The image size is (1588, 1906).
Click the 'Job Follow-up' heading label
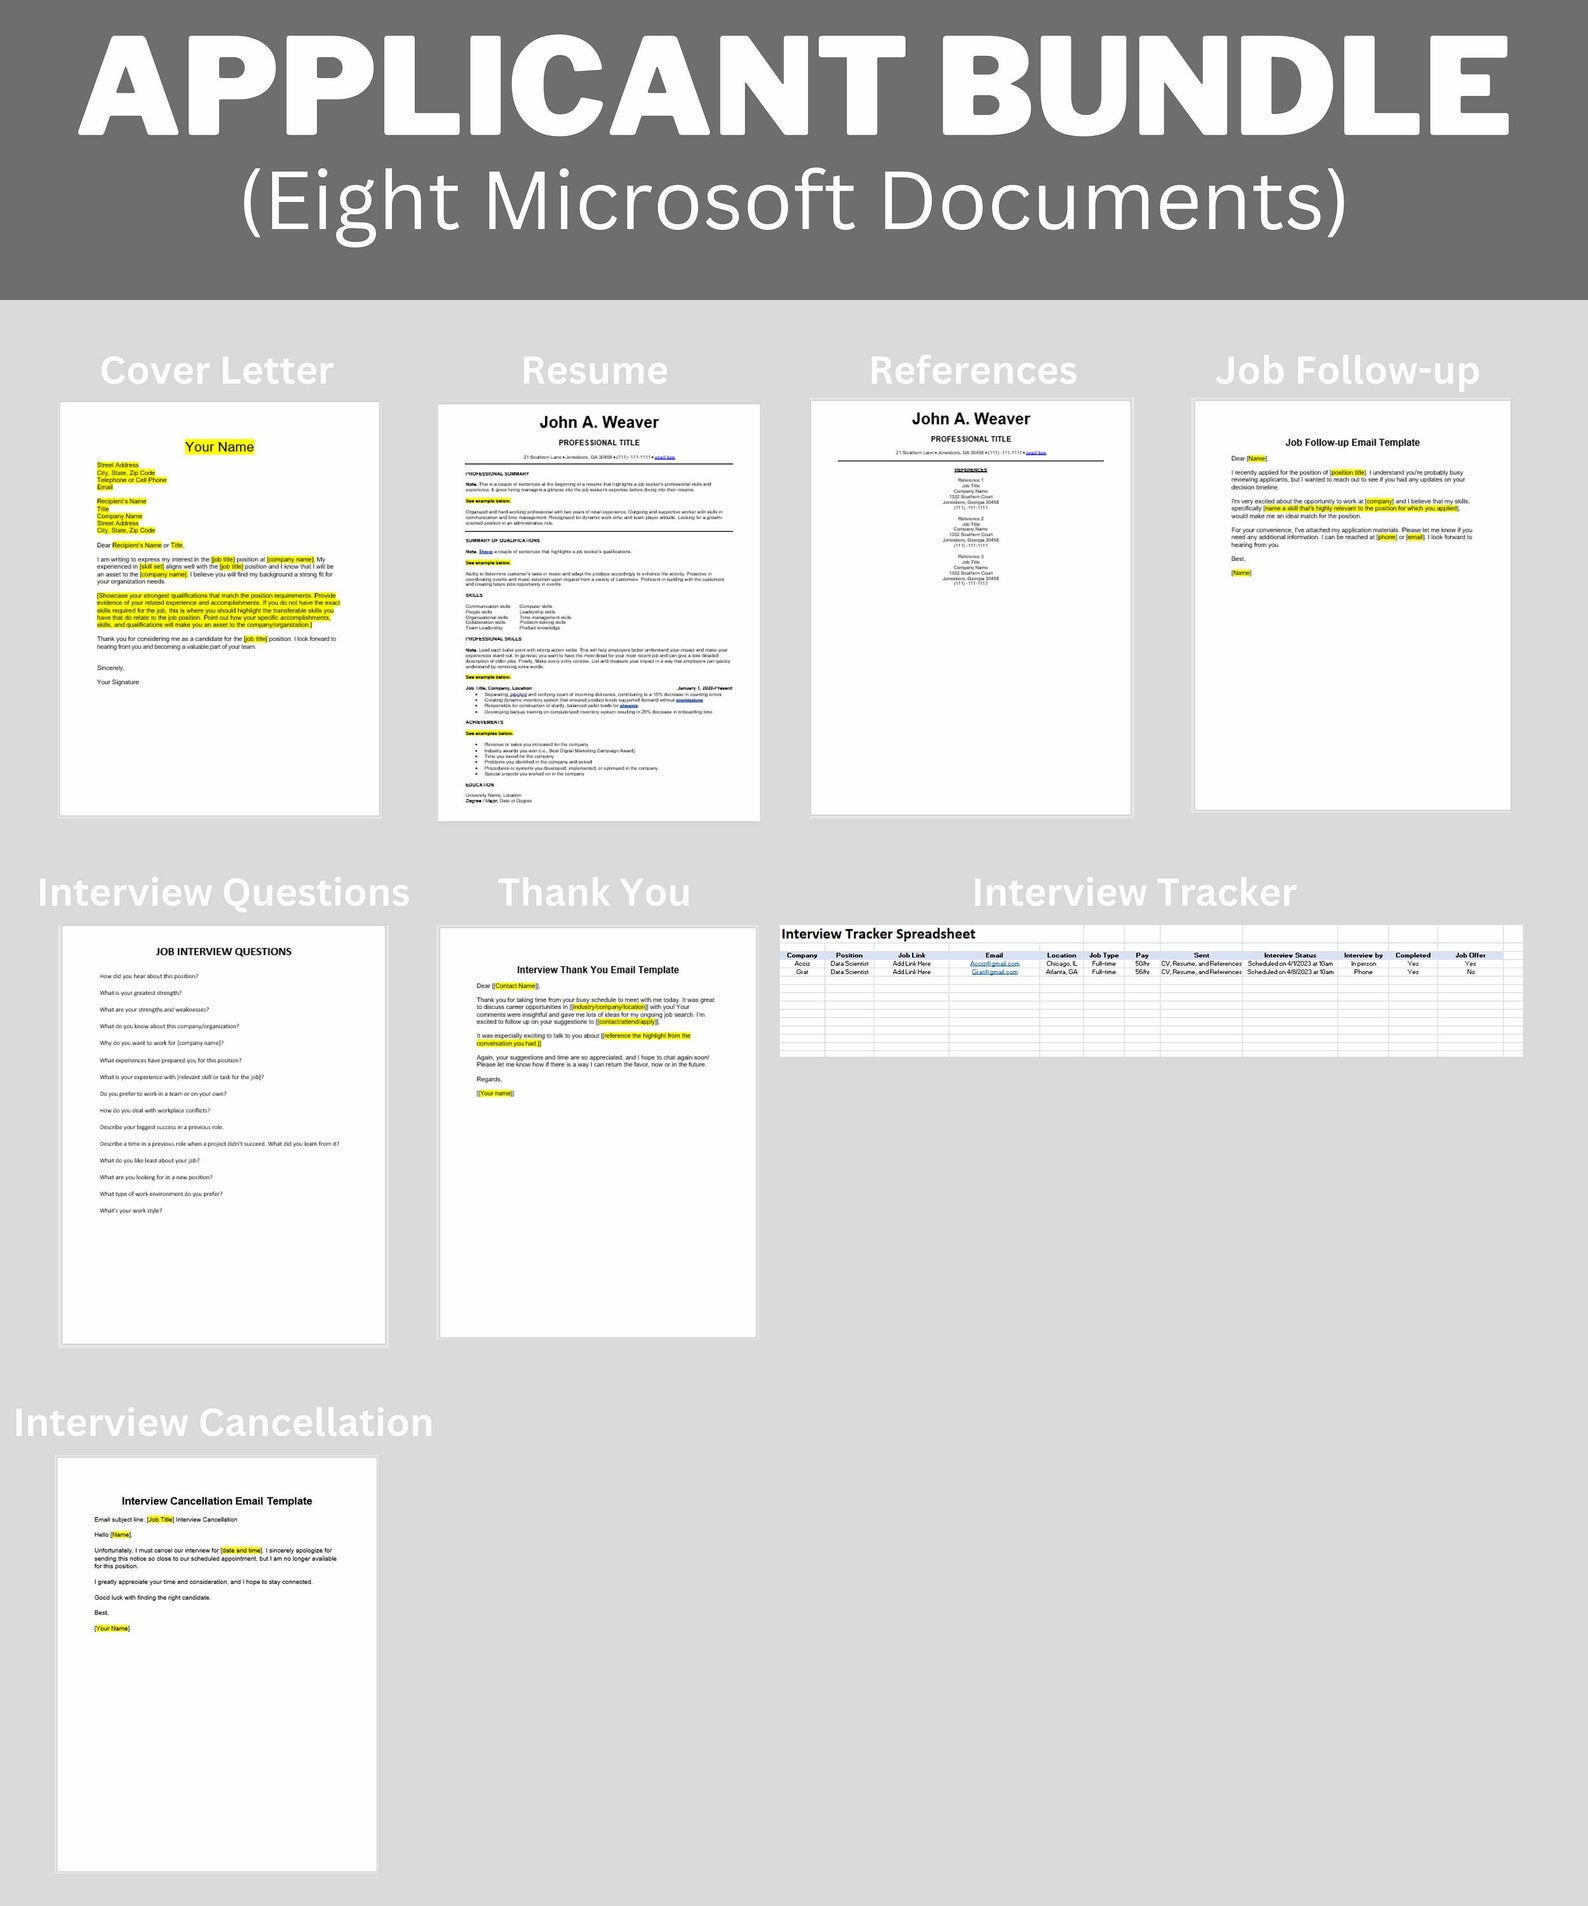(x=1347, y=371)
